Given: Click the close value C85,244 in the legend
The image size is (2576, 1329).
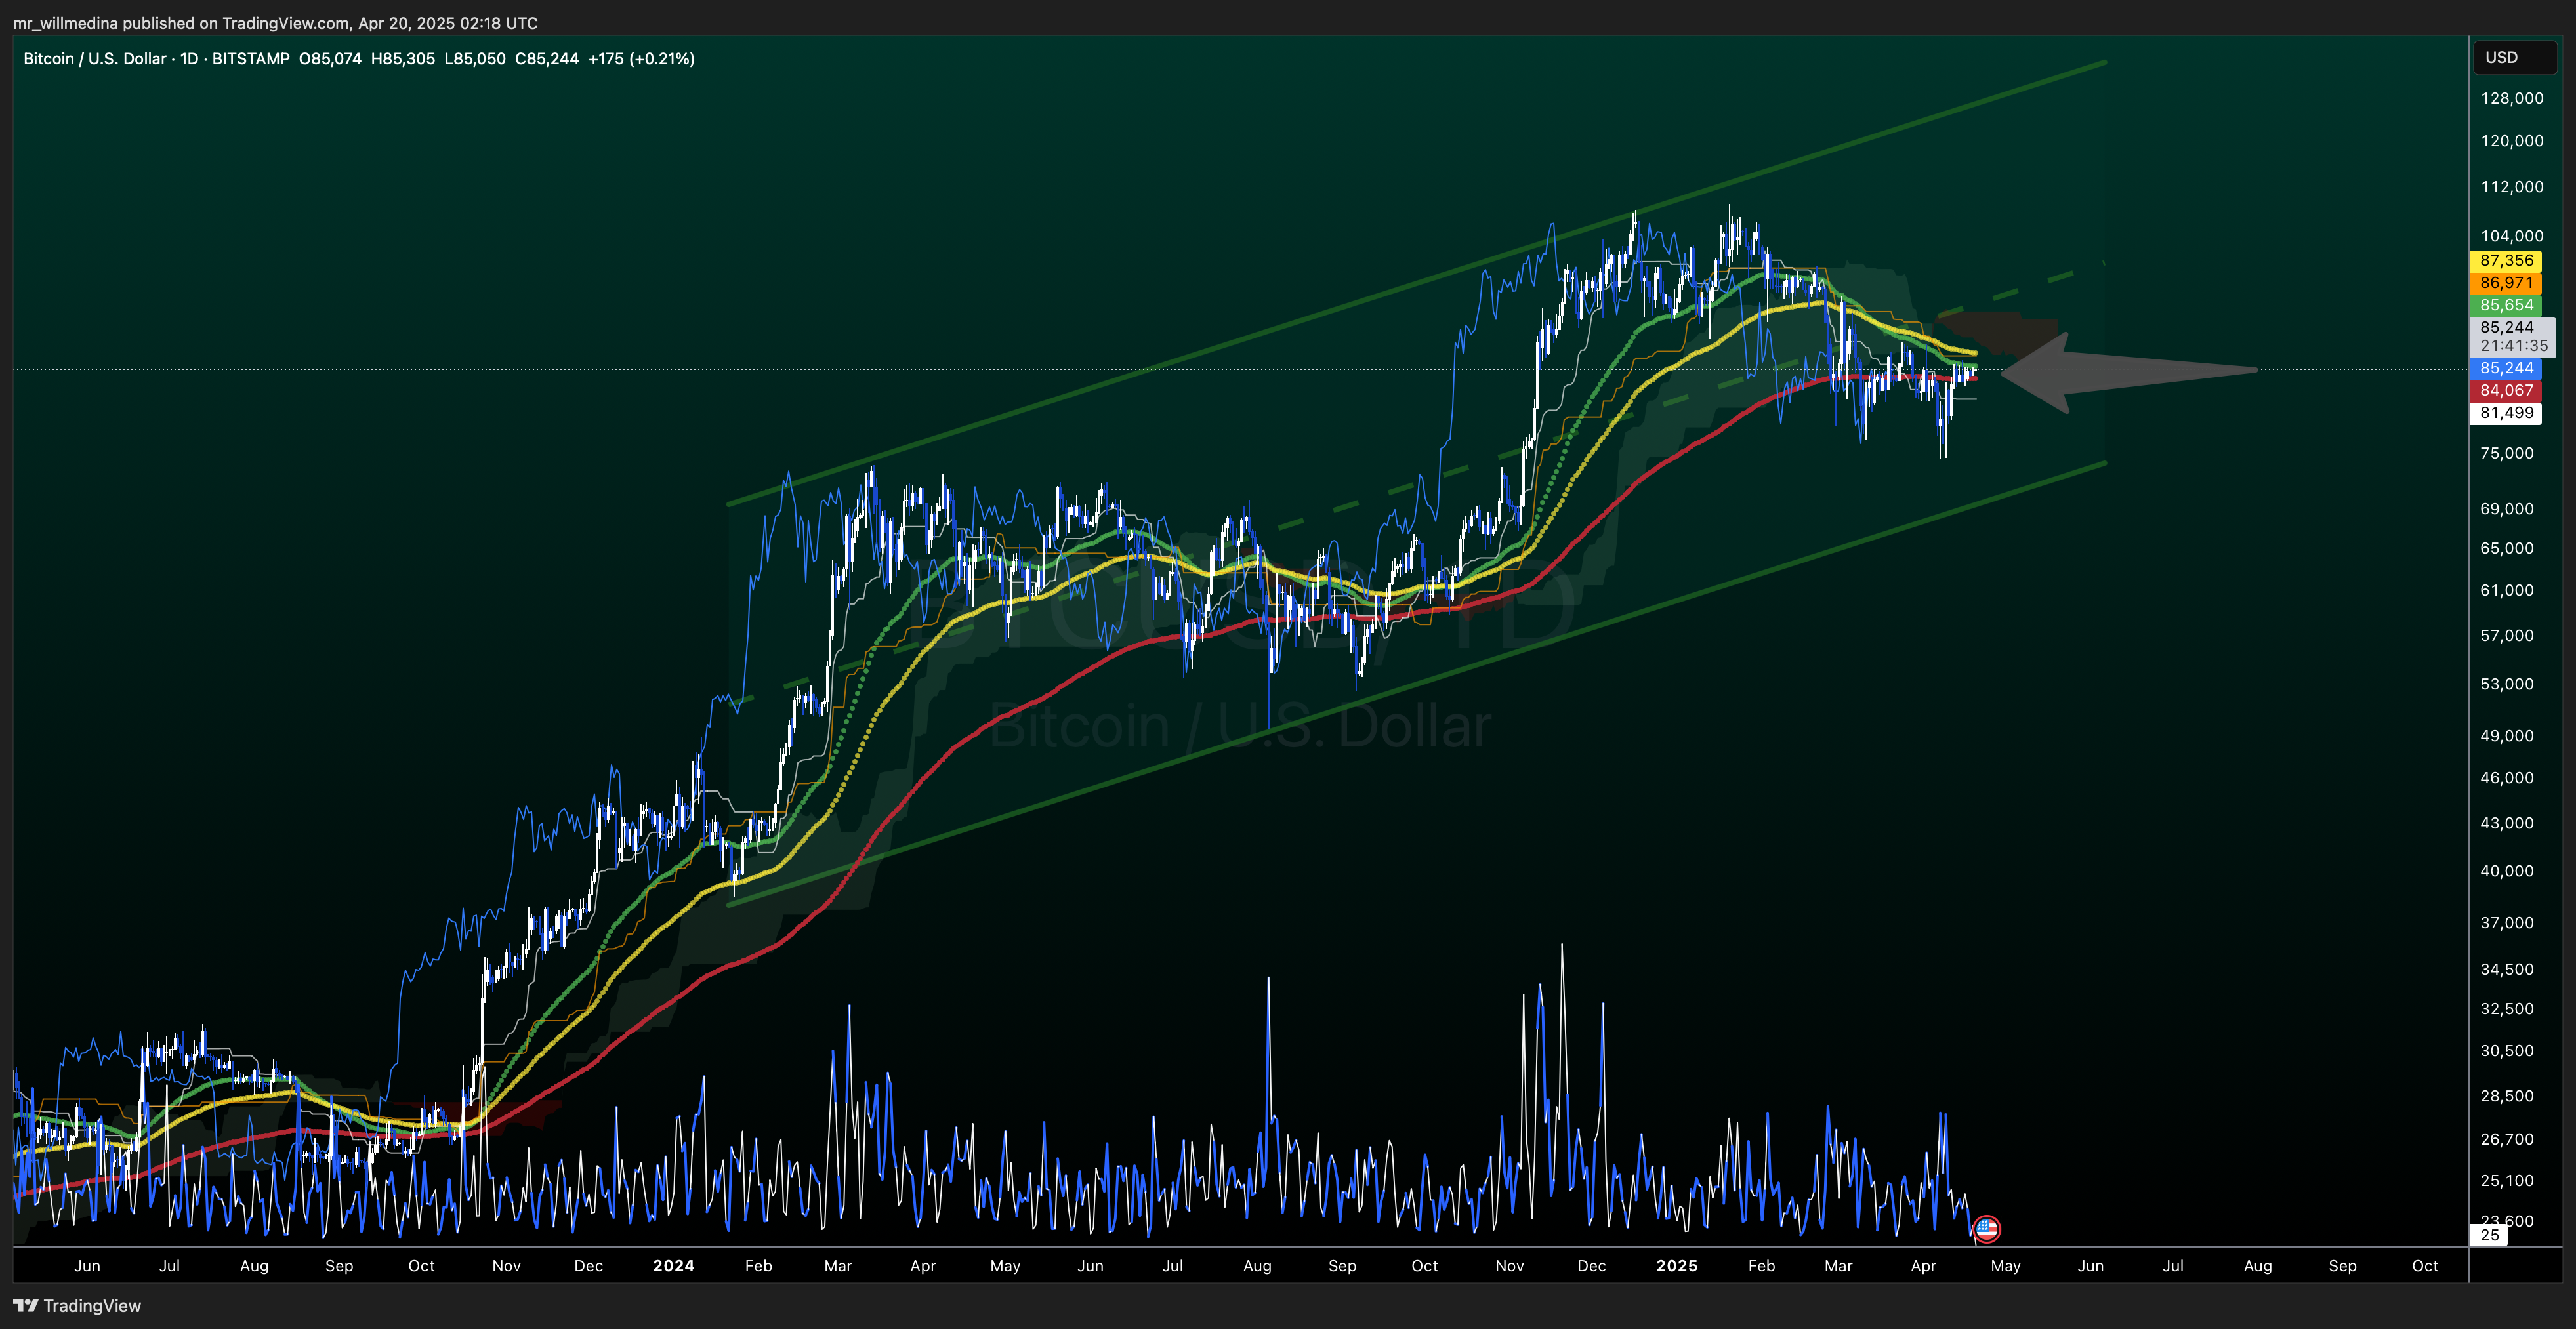Looking at the screenshot, I should click(547, 59).
